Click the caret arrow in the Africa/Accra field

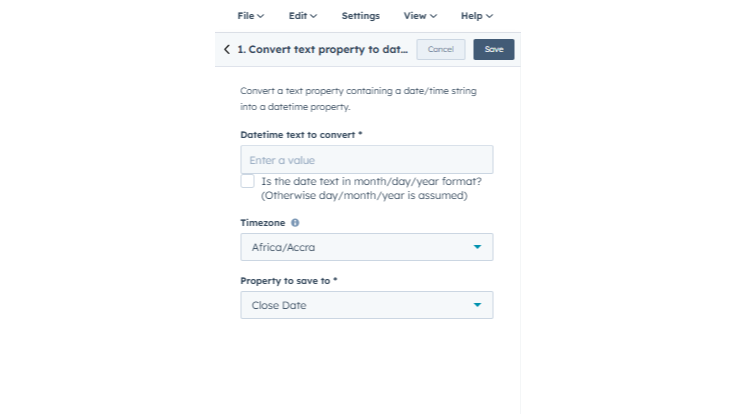tap(477, 247)
